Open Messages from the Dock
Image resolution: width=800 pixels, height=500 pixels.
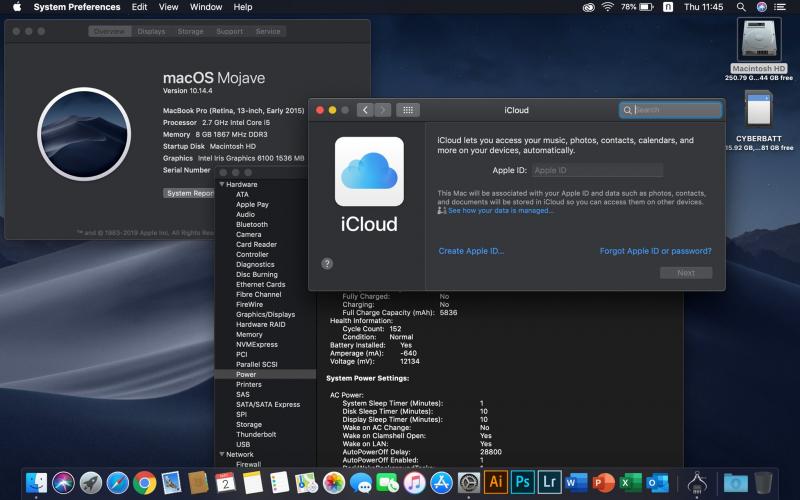click(361, 482)
